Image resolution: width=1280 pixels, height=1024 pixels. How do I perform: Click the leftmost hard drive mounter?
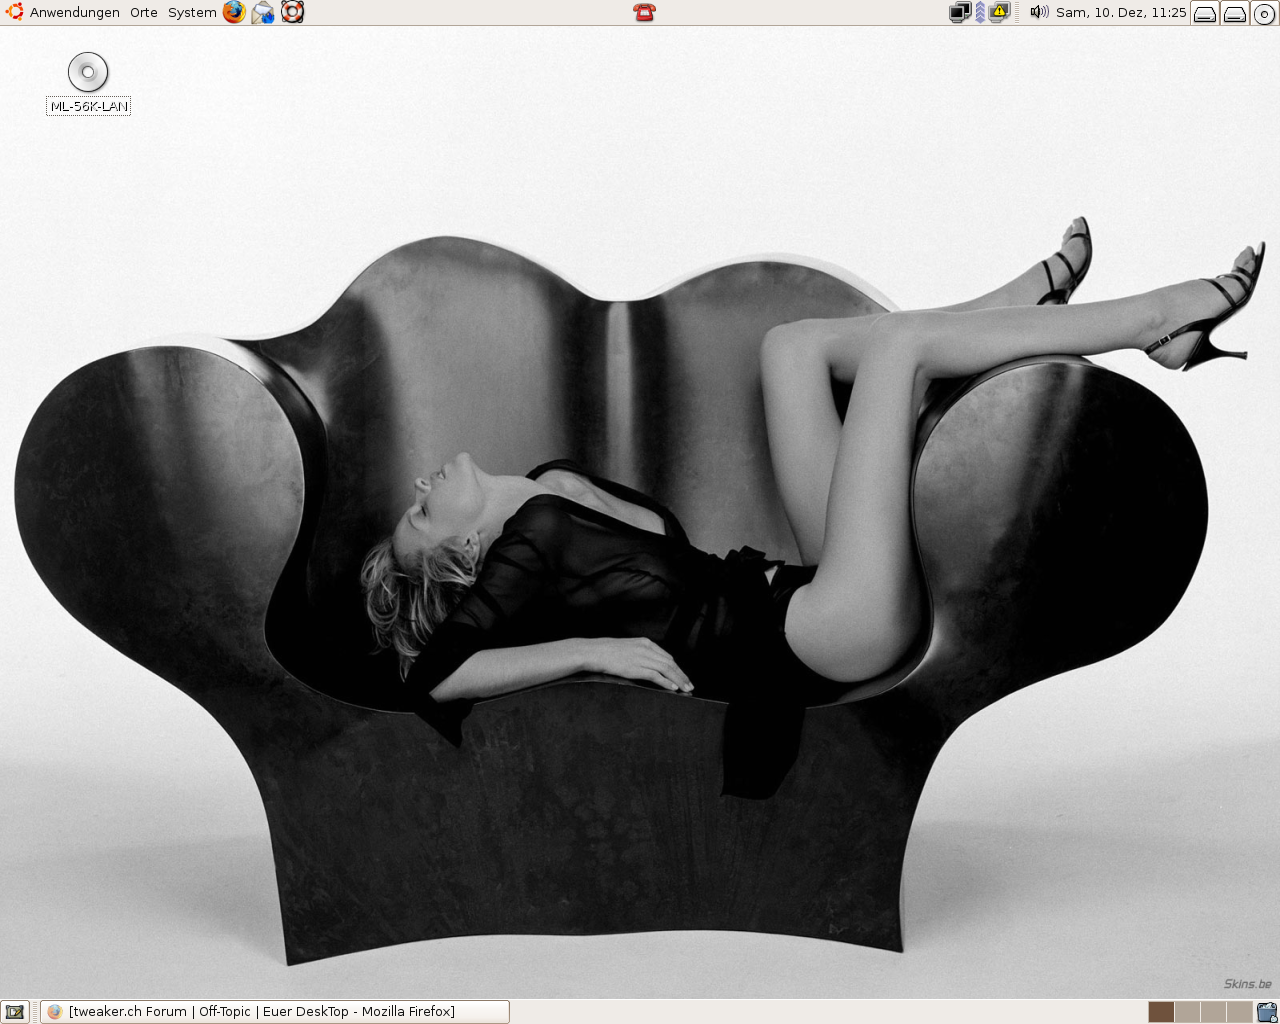1205,13
